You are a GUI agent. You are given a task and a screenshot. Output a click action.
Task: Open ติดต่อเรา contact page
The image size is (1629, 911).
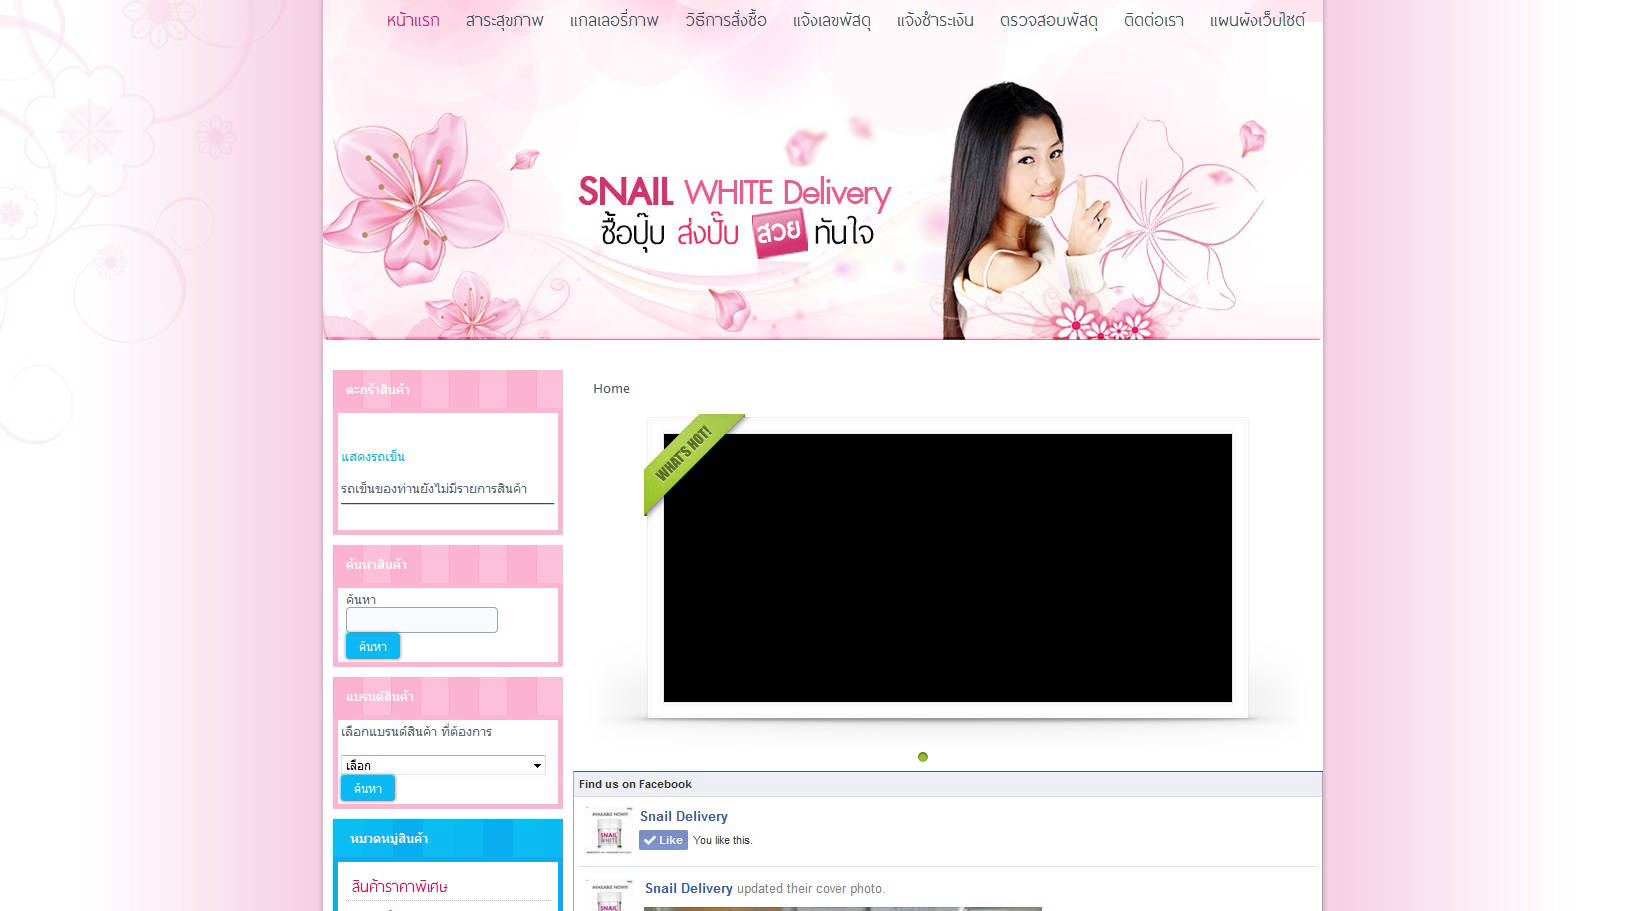(1154, 20)
